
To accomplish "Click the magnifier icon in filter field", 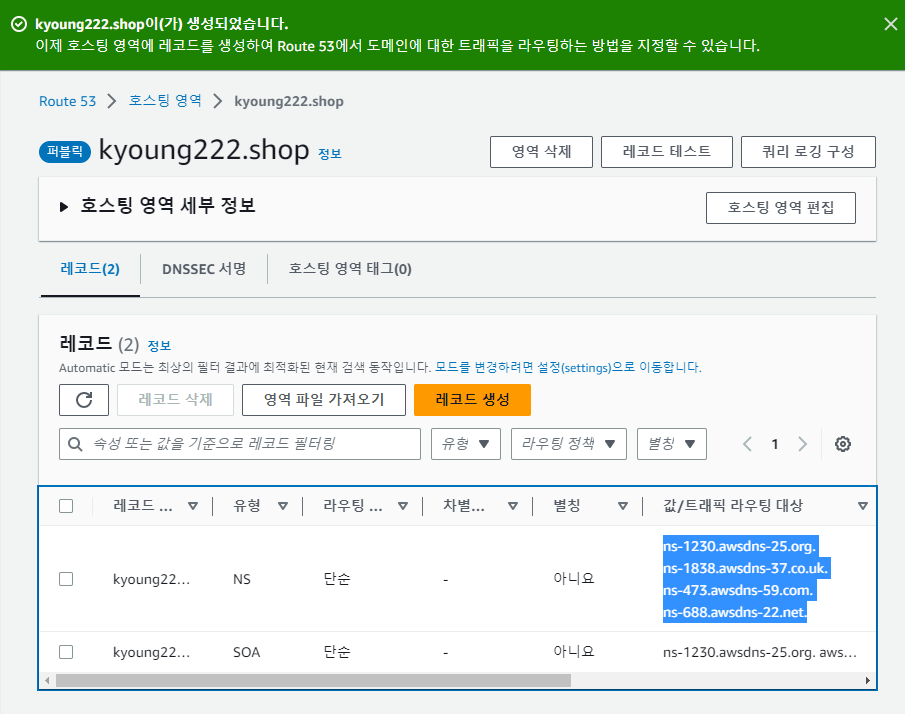I will [75, 444].
